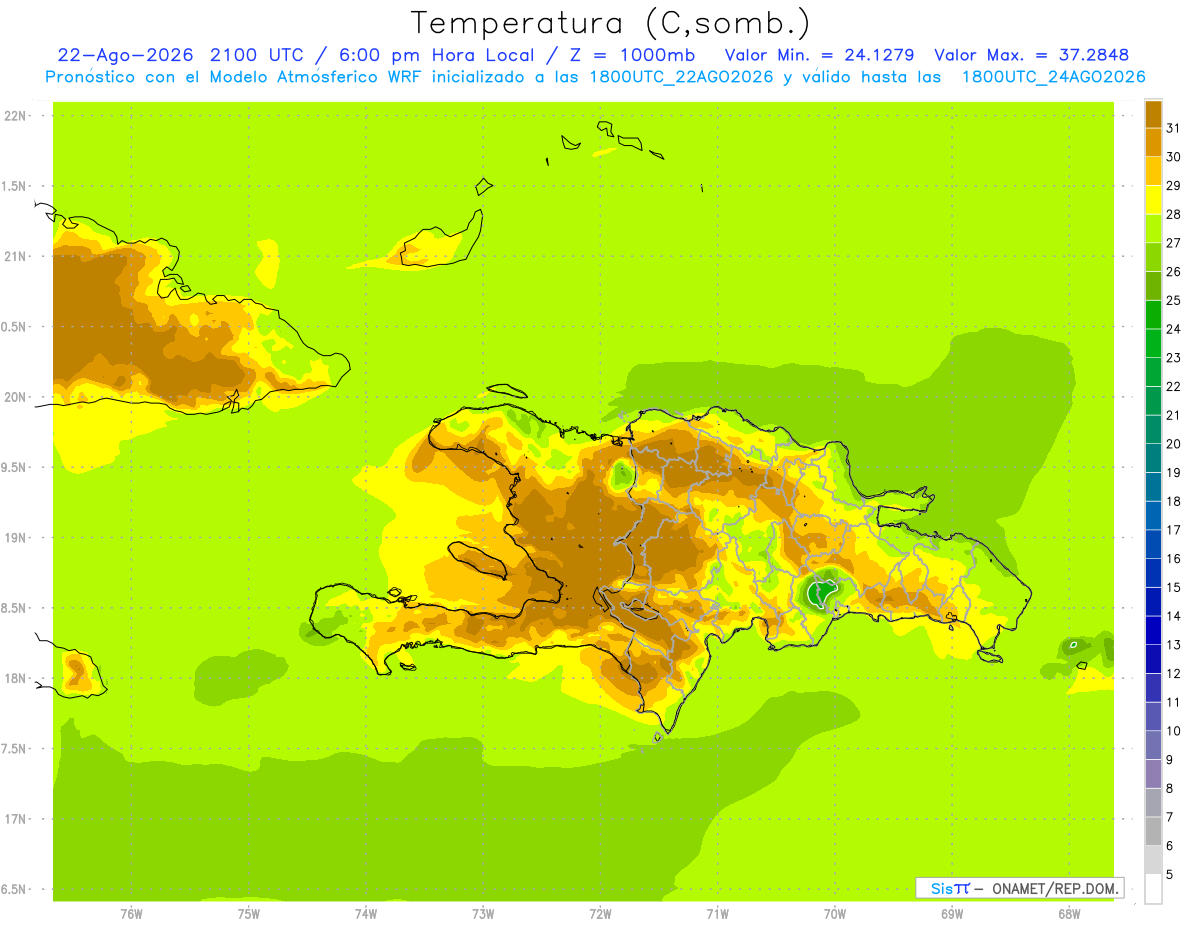Image resolution: width=1200 pixels, height=927 pixels.
Task: Click the color scale label '22'
Action: coord(1173,386)
